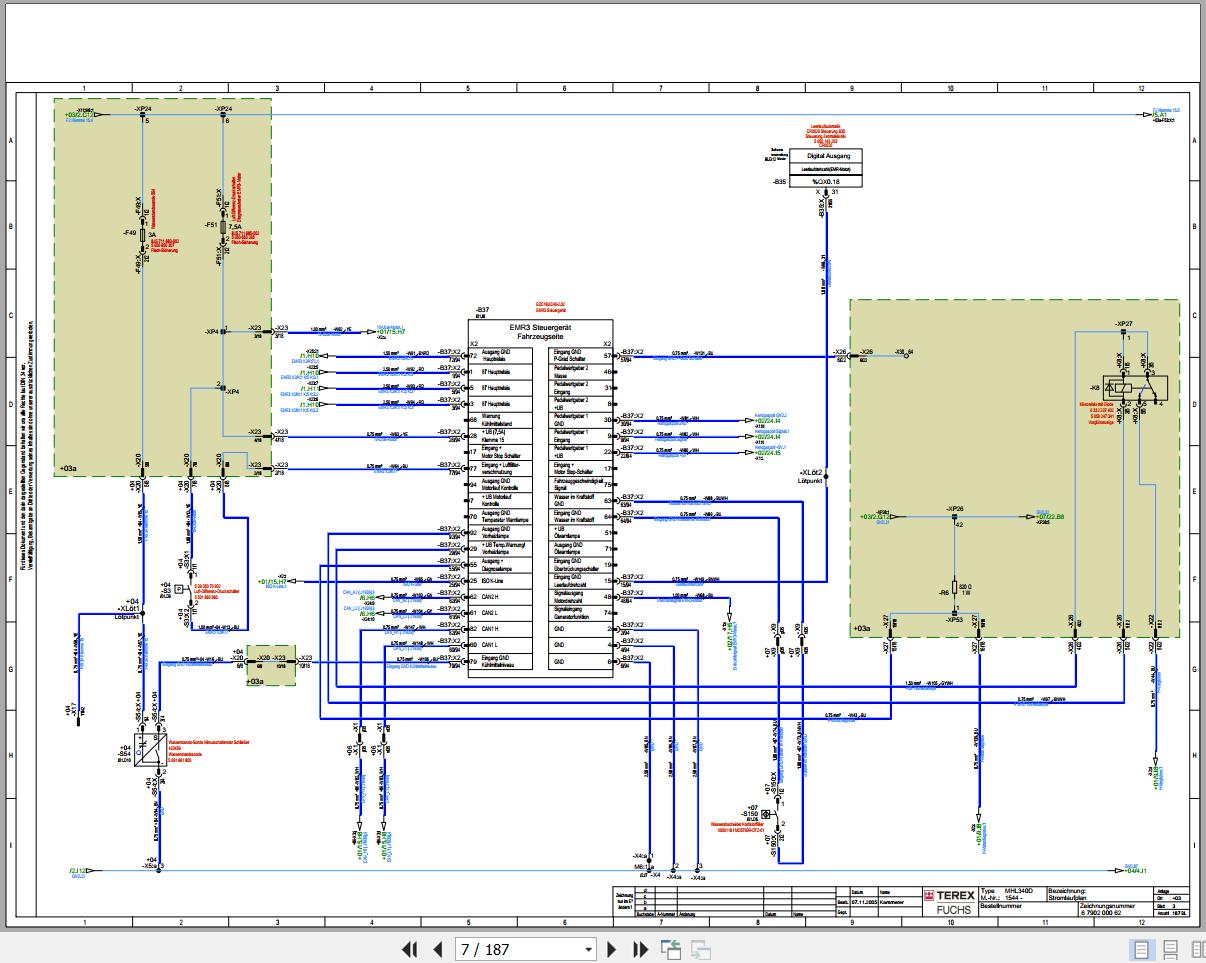Select the extract-page icon with the green arrow
Viewport: 1206px width, 963px height.
[671, 949]
